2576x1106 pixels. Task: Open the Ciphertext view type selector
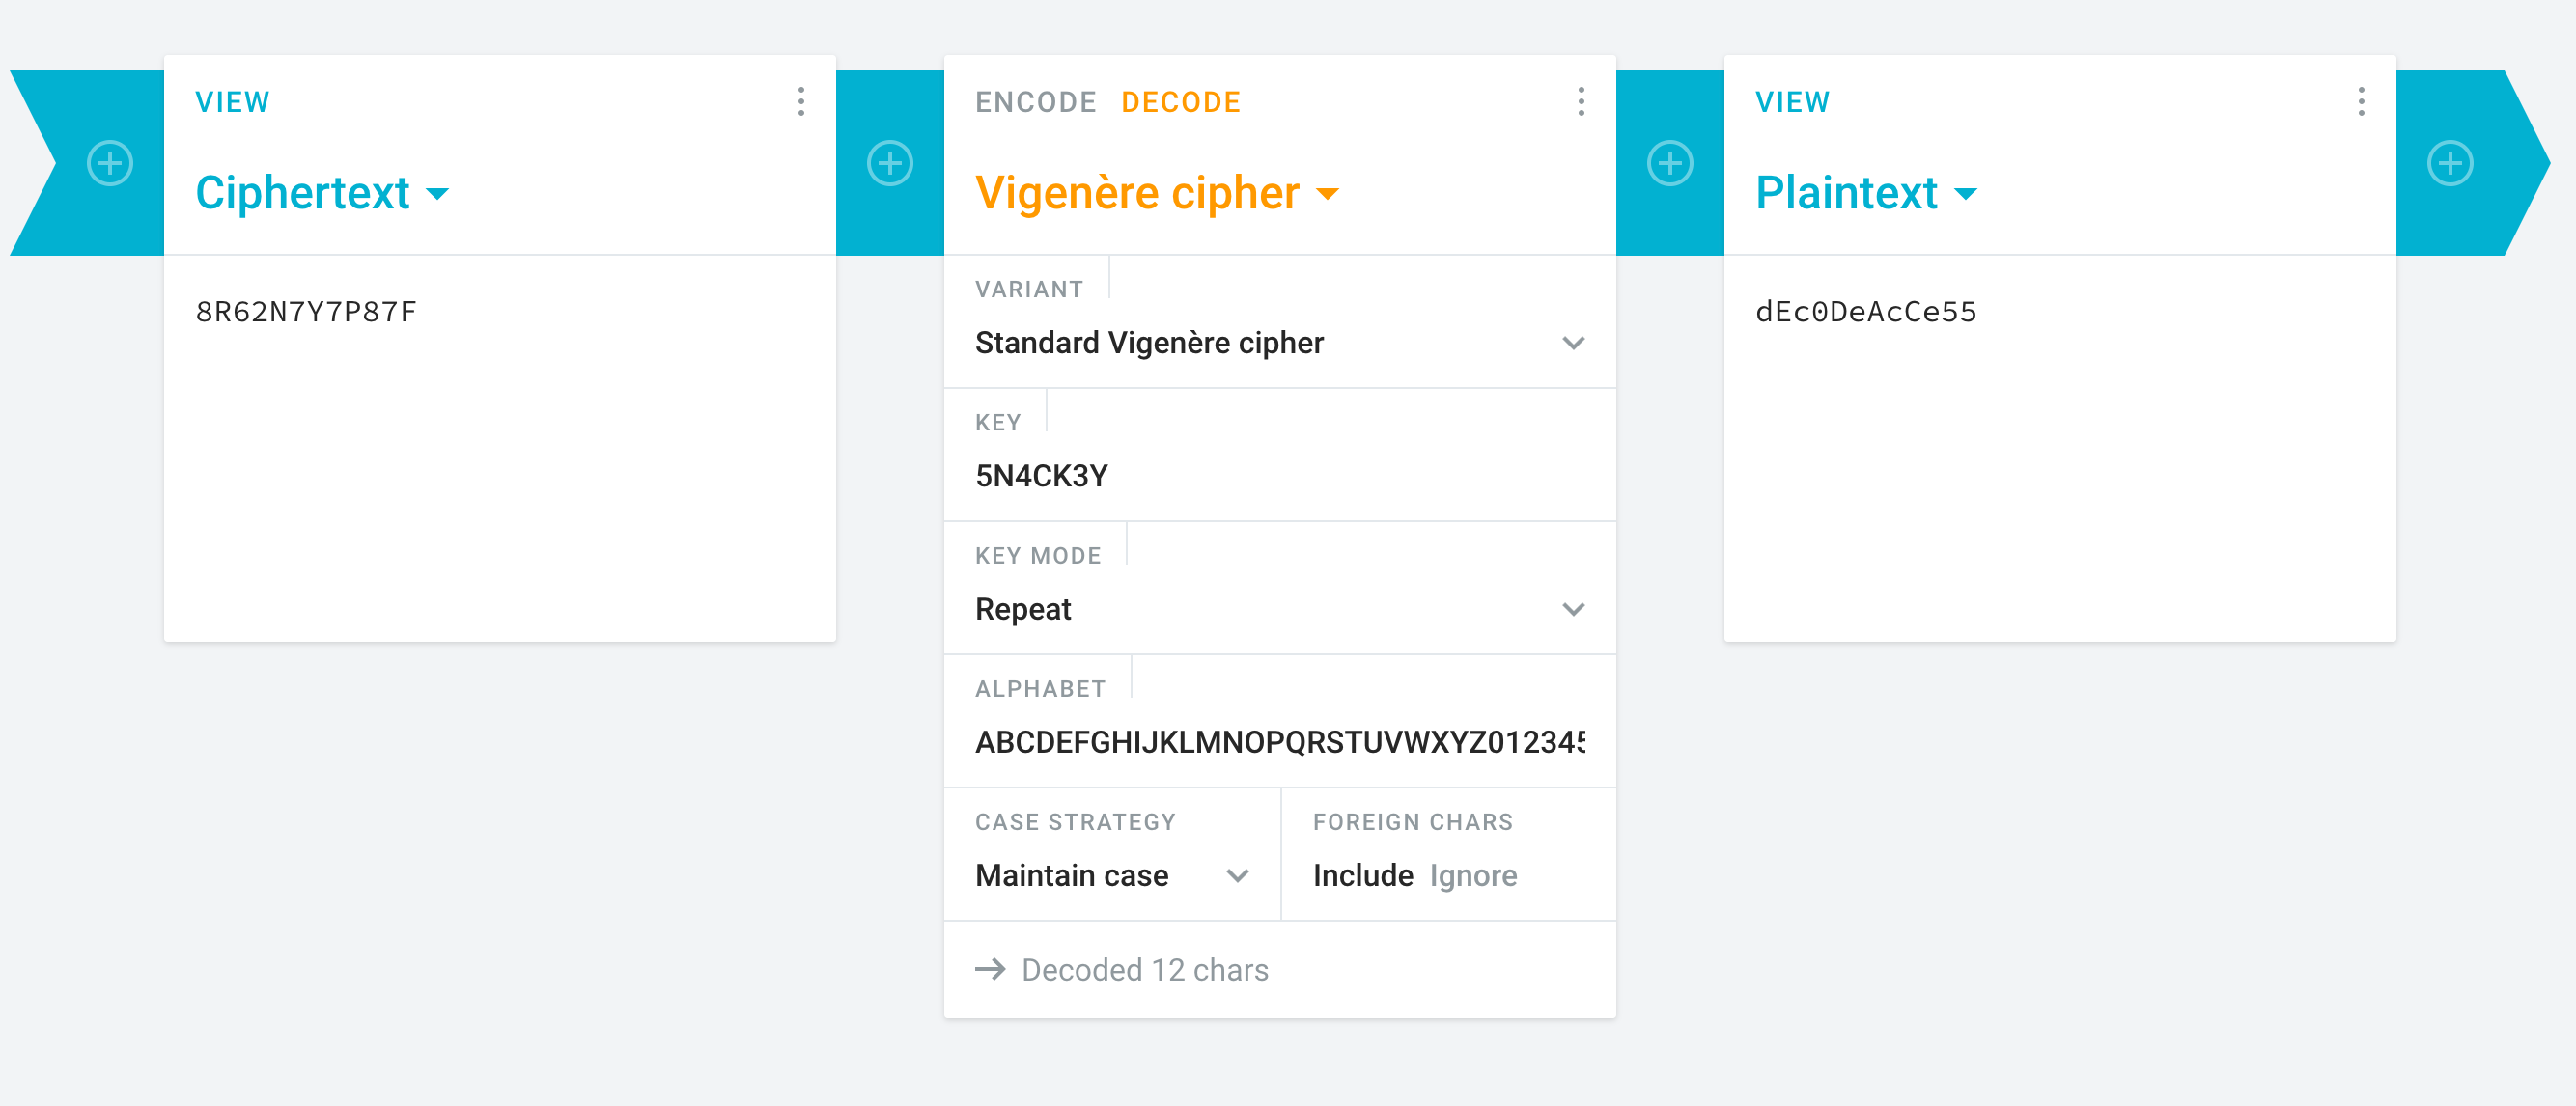tap(322, 192)
